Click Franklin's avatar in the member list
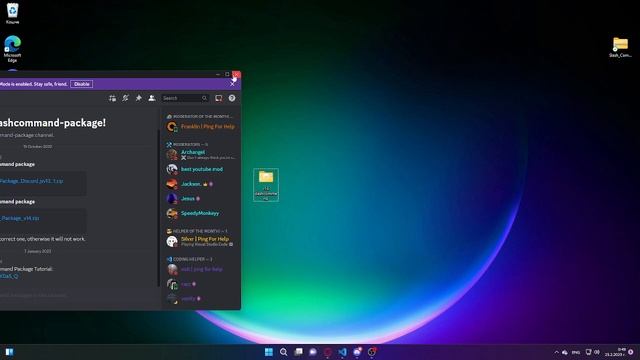 (172, 127)
